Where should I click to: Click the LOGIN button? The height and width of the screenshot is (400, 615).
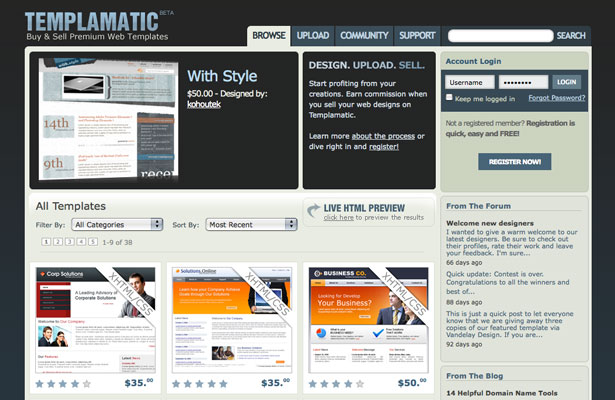(567, 82)
